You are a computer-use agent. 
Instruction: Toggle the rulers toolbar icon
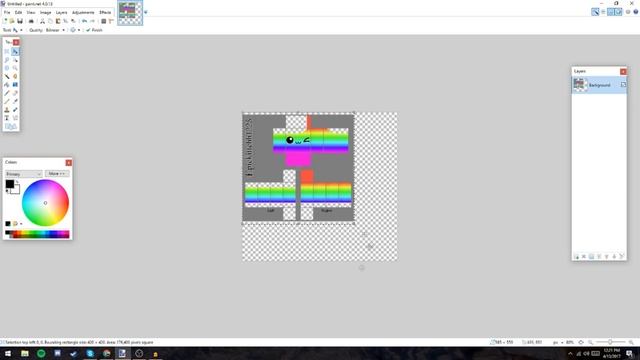click(111, 21)
